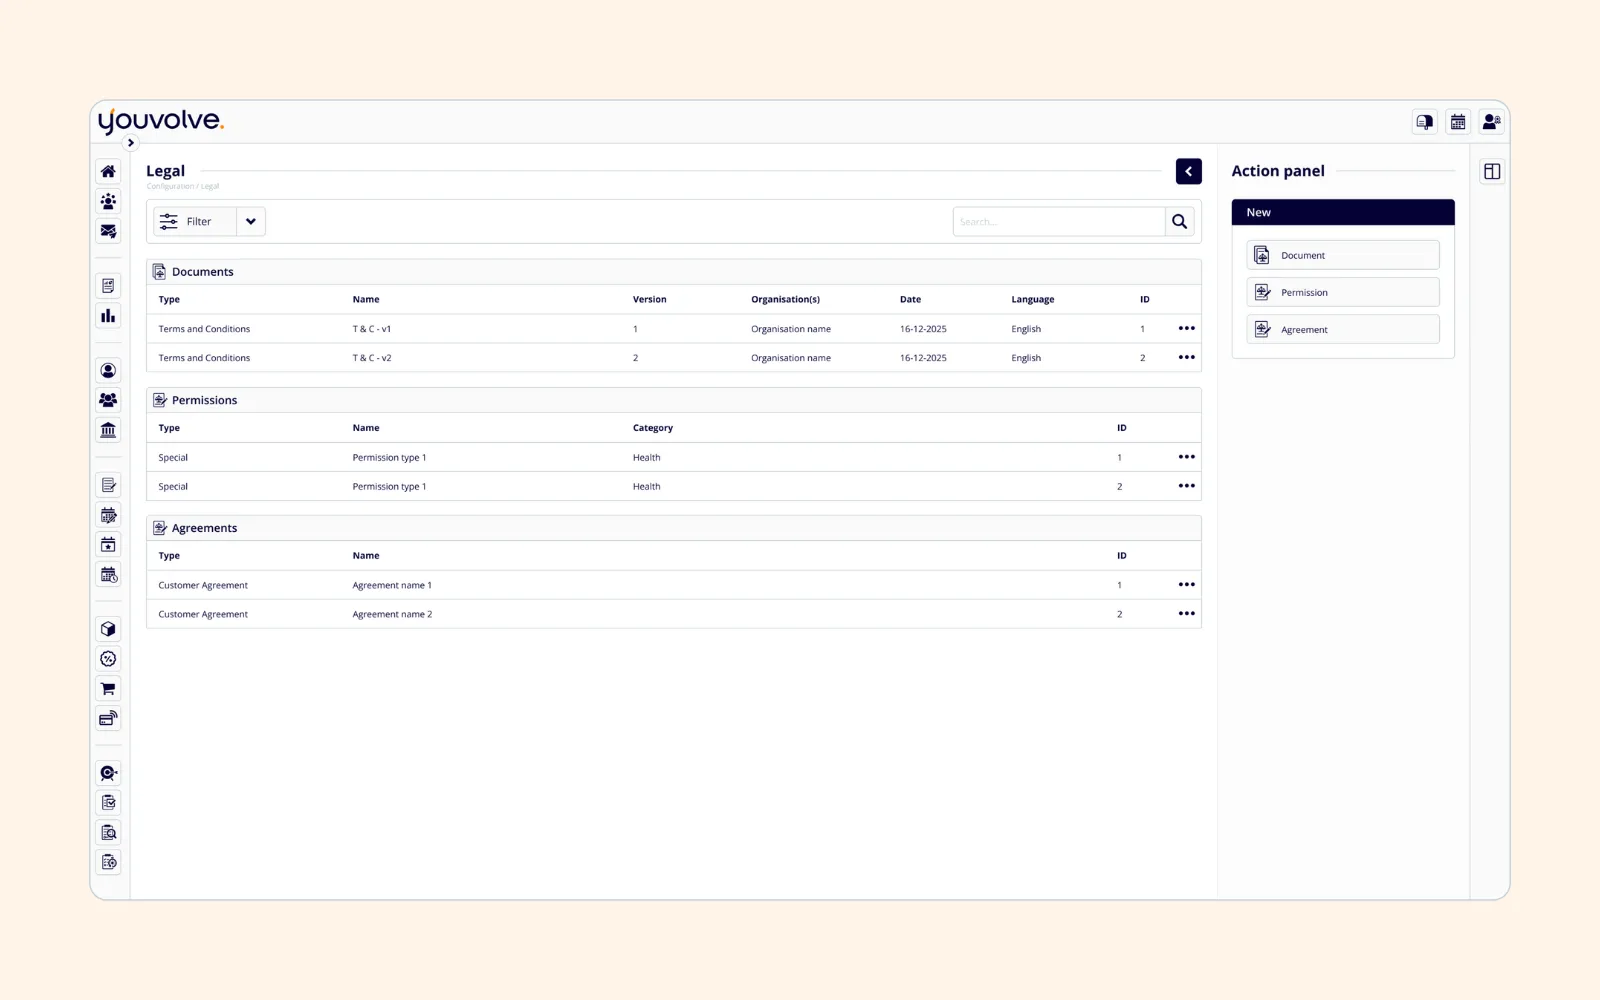Open the contactless payment card icon
Screen dimensions: 1600x1000
[108, 718]
